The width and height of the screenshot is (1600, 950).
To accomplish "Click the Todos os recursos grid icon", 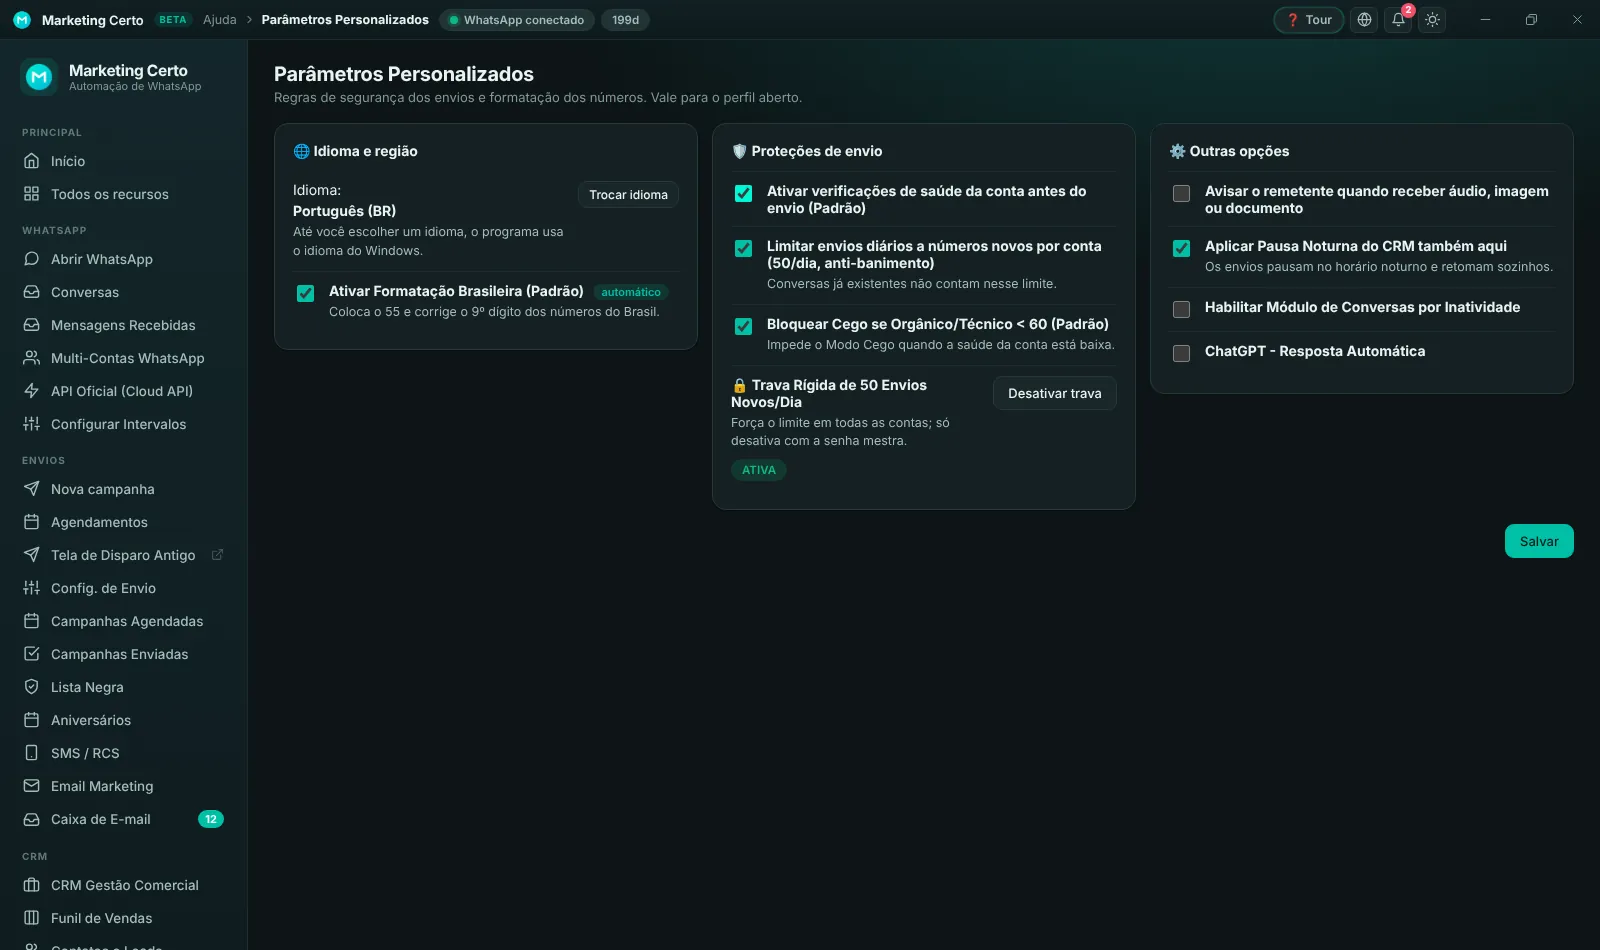I will click(31, 194).
